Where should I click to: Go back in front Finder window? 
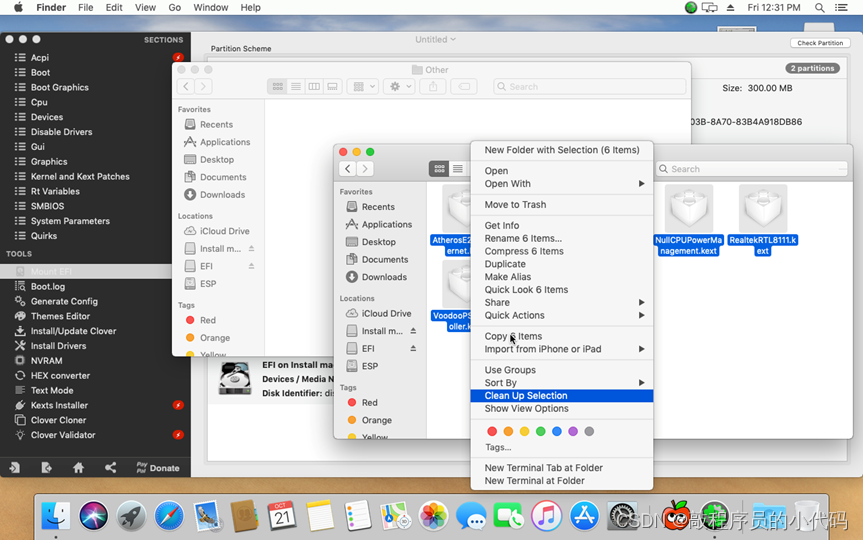pos(347,169)
